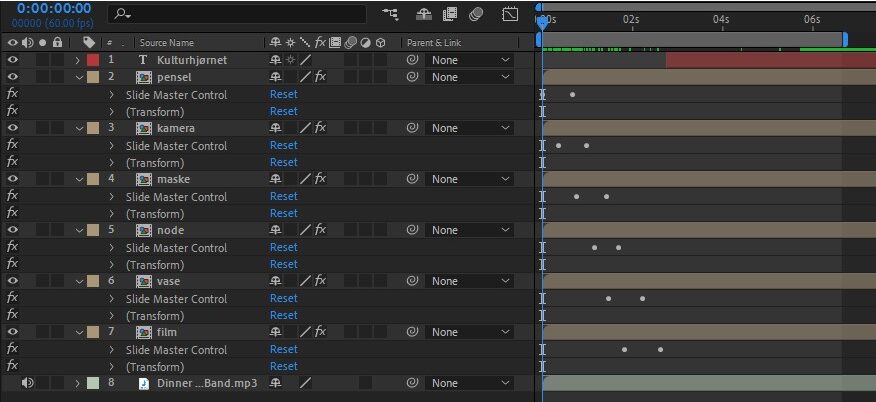Screen dimensions: 876x402
Task: Reset Slide Master Control on pensel layer
Action: pyautogui.click(x=283, y=94)
